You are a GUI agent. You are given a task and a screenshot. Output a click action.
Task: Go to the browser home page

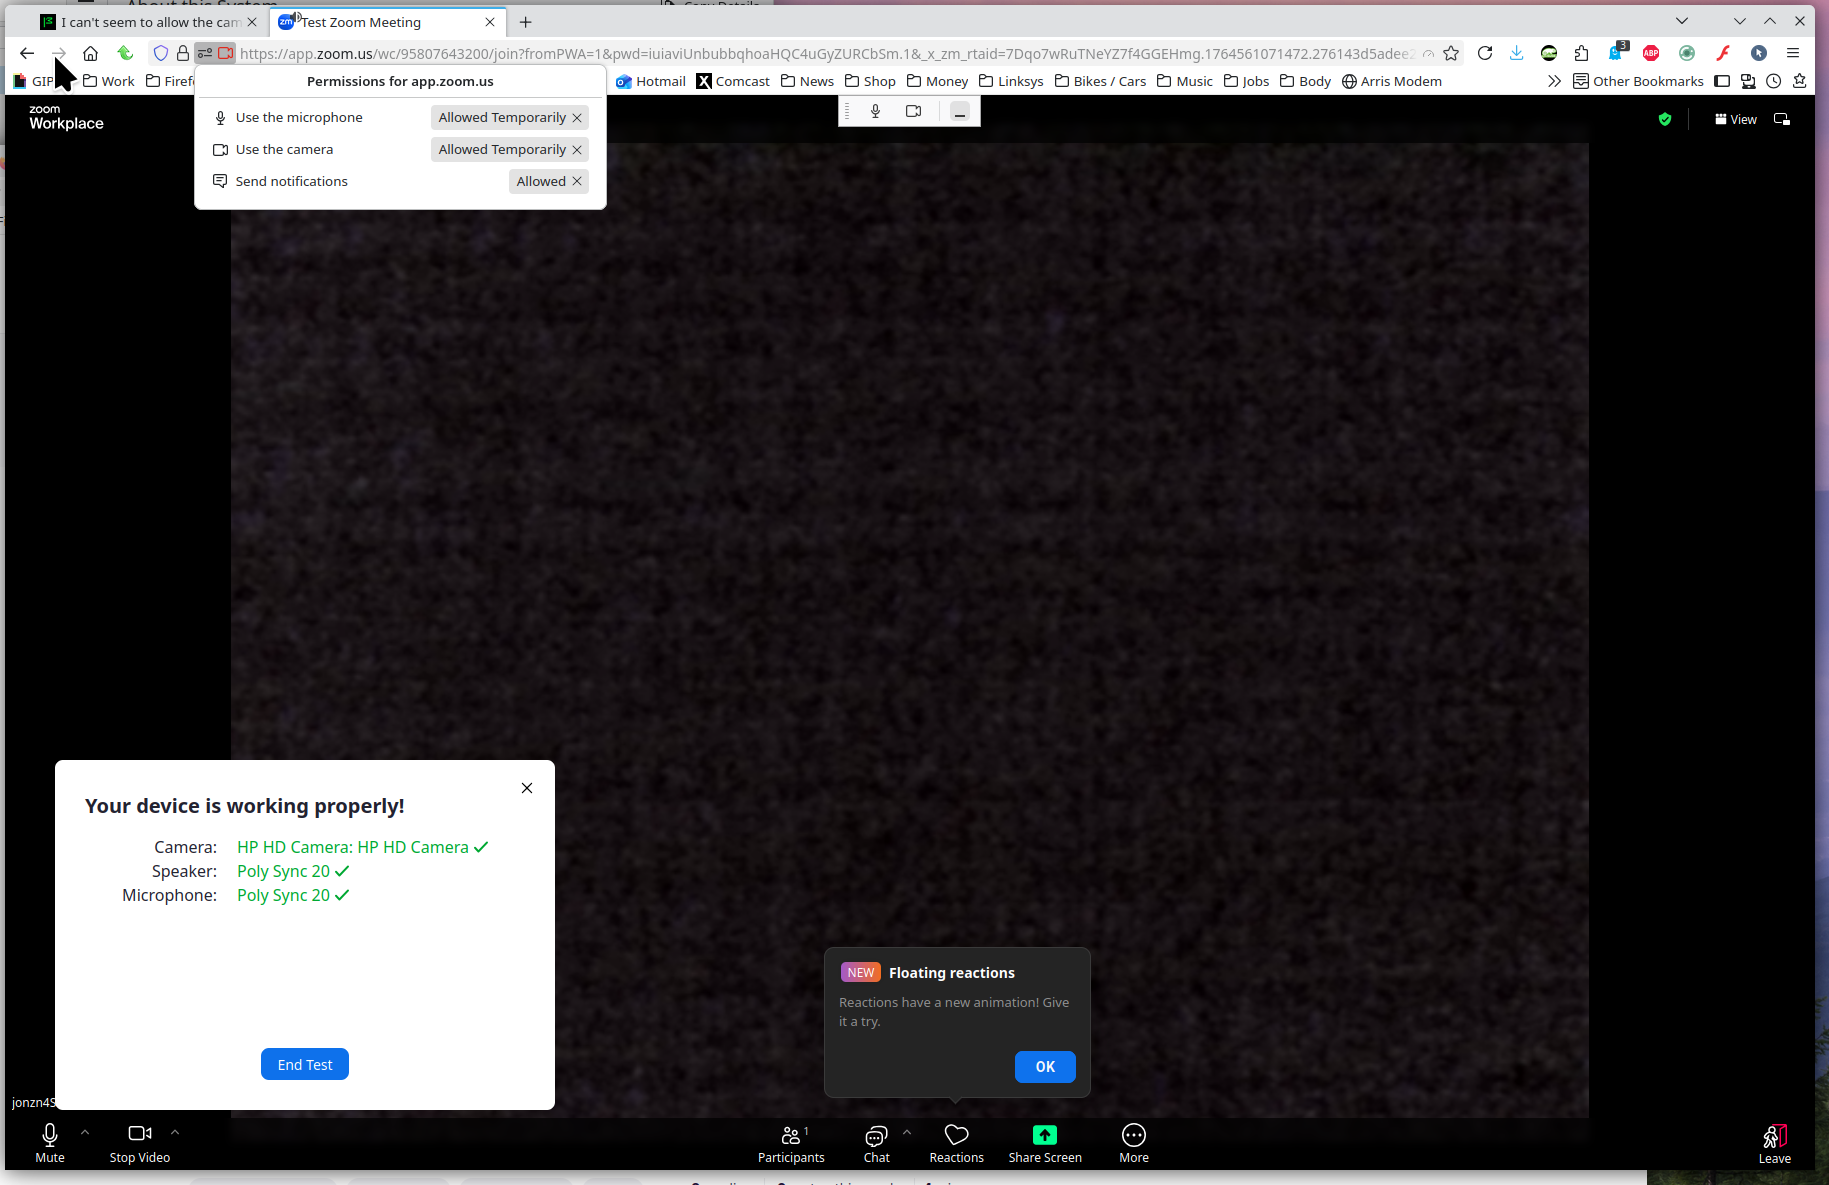pyautogui.click(x=90, y=53)
